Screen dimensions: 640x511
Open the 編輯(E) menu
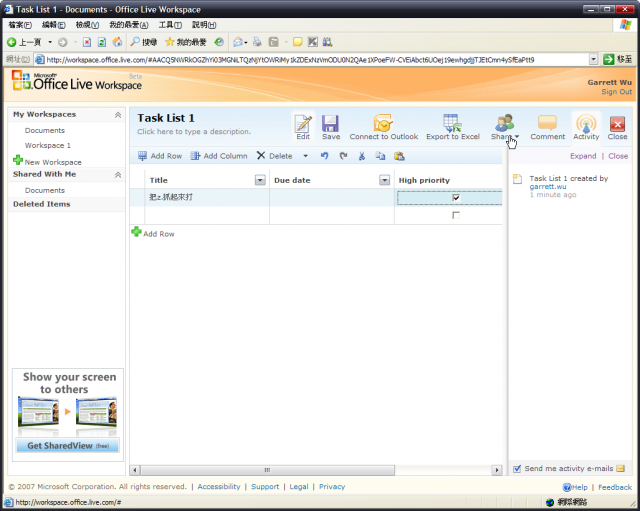(53, 25)
